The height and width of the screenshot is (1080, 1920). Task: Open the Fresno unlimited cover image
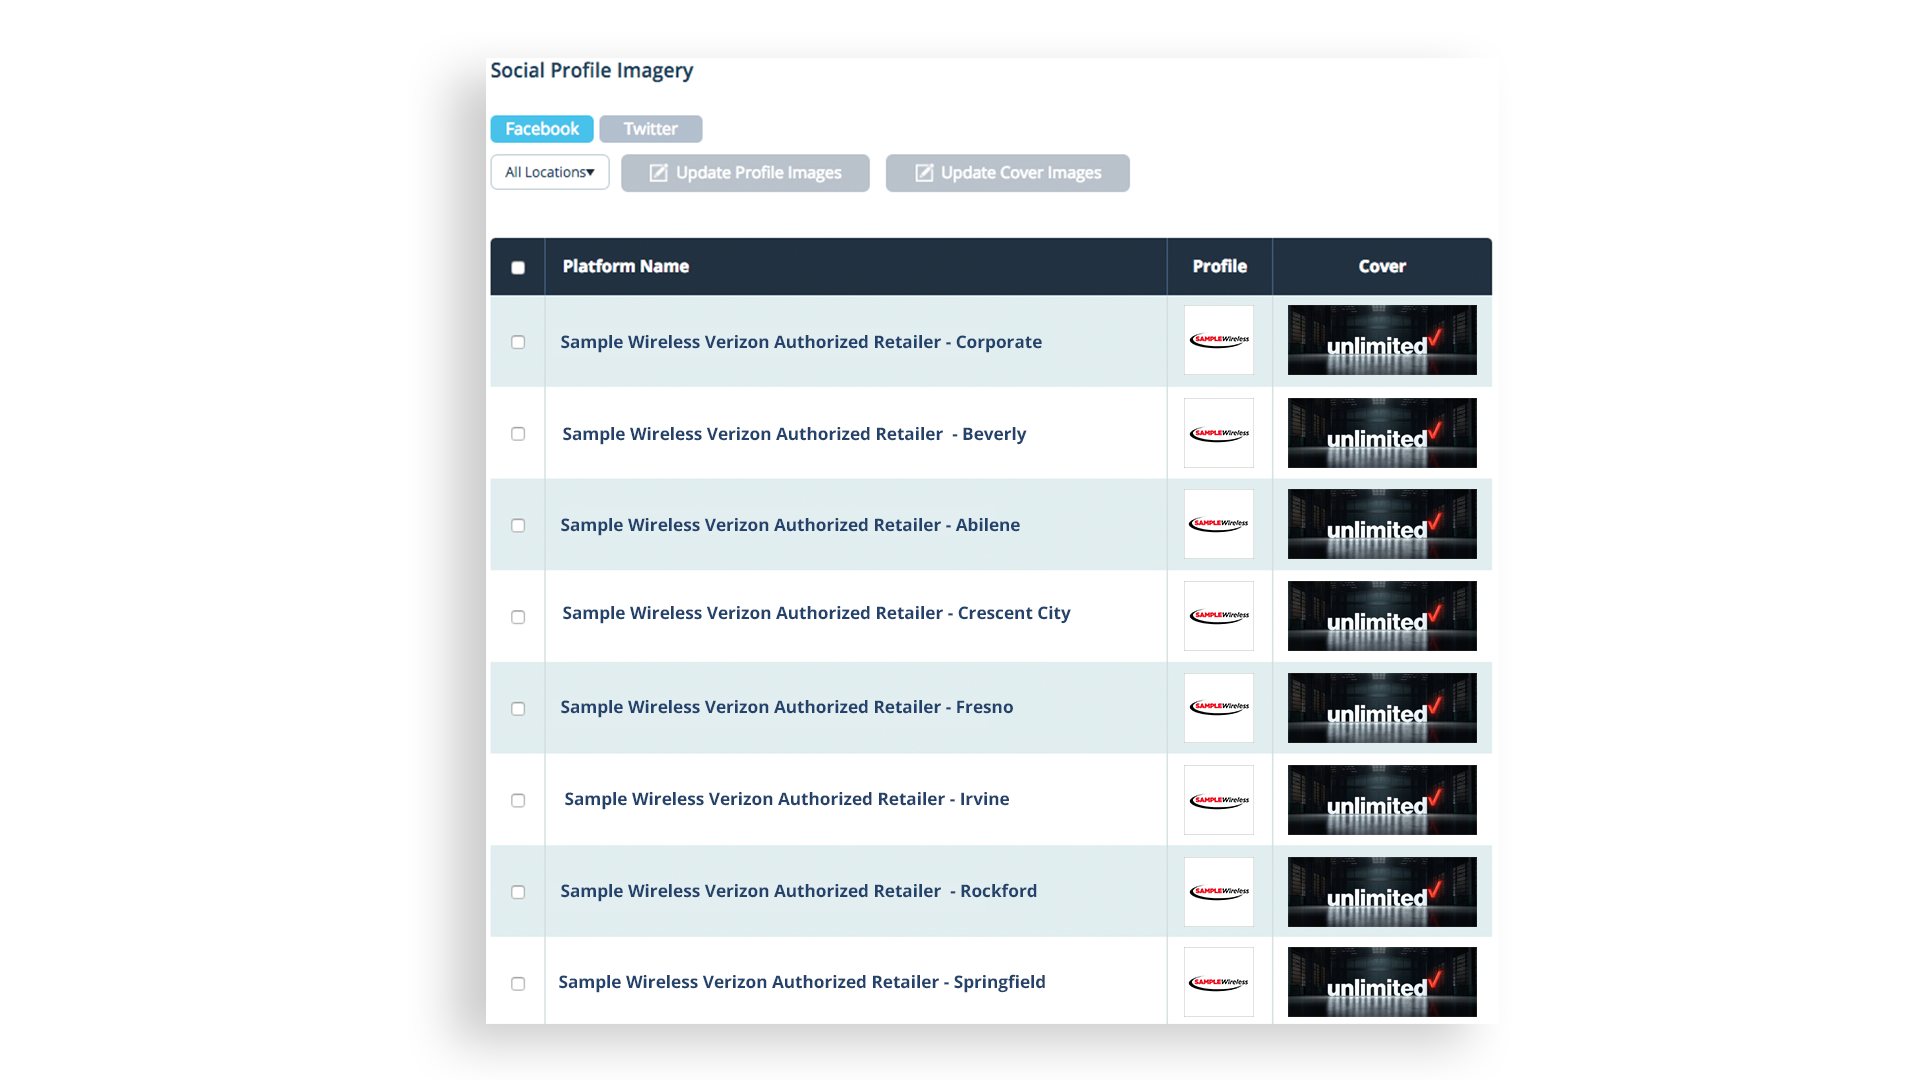[1382, 708]
